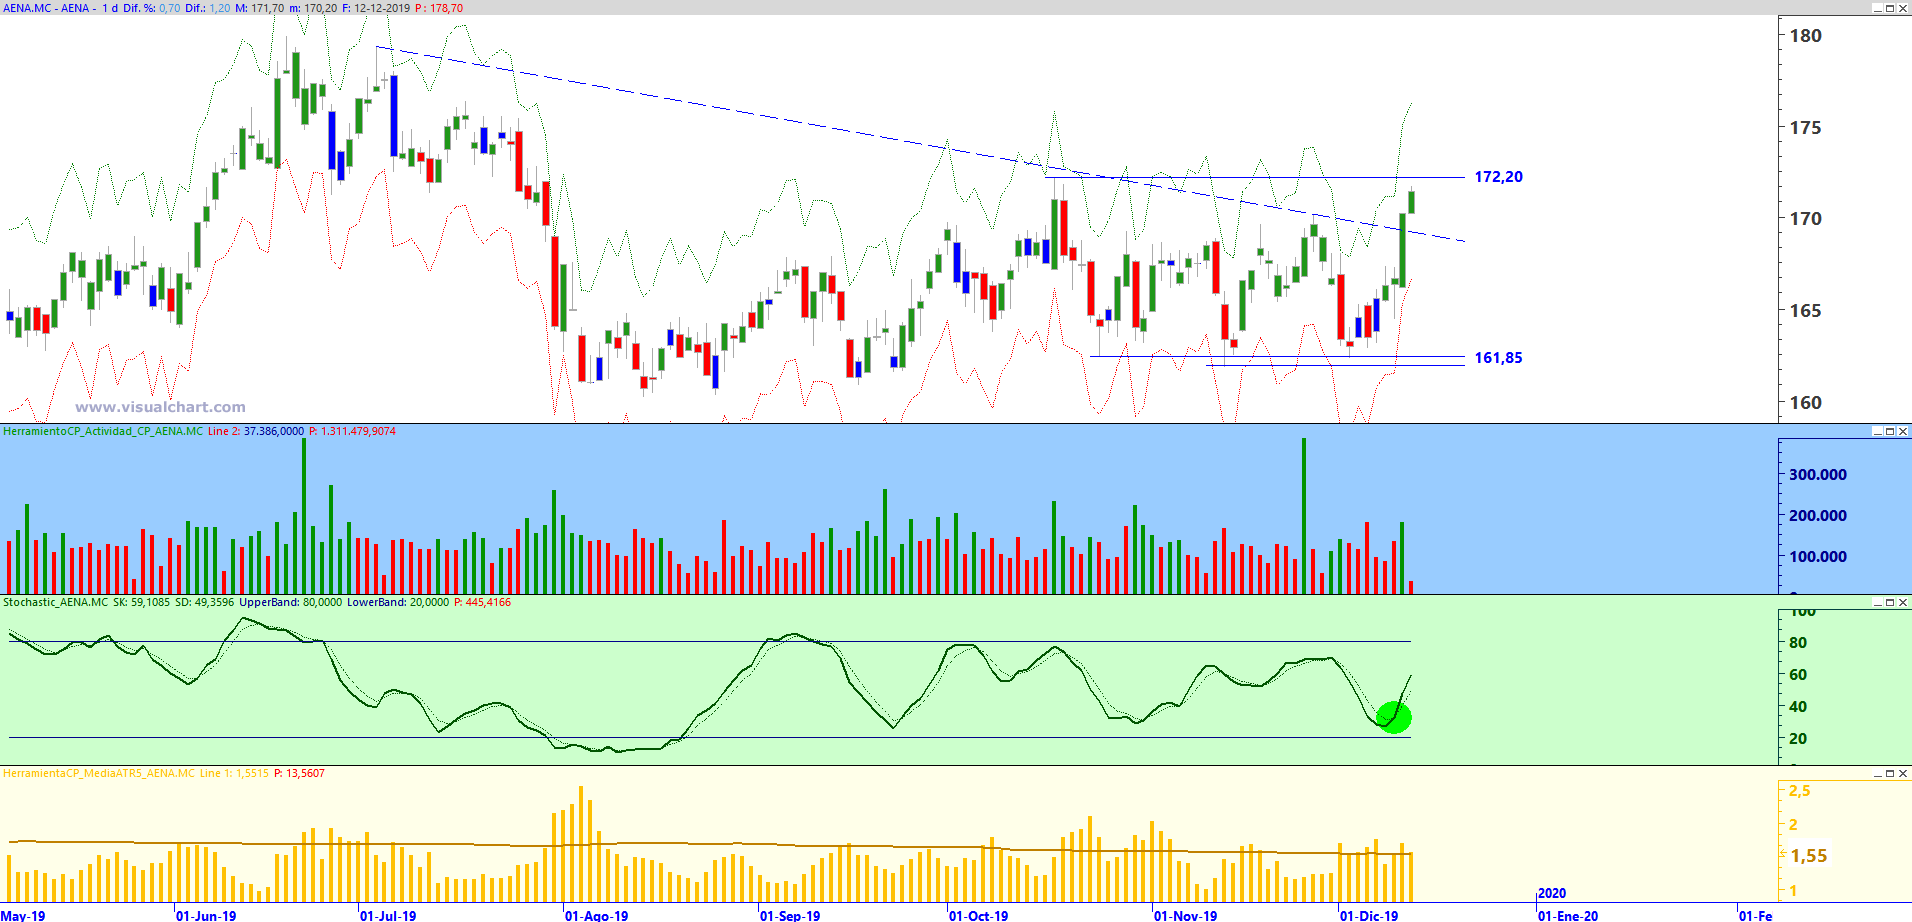This screenshot has width=1912, height=922.
Task: Click the 175 price axis label
Action: (1806, 128)
